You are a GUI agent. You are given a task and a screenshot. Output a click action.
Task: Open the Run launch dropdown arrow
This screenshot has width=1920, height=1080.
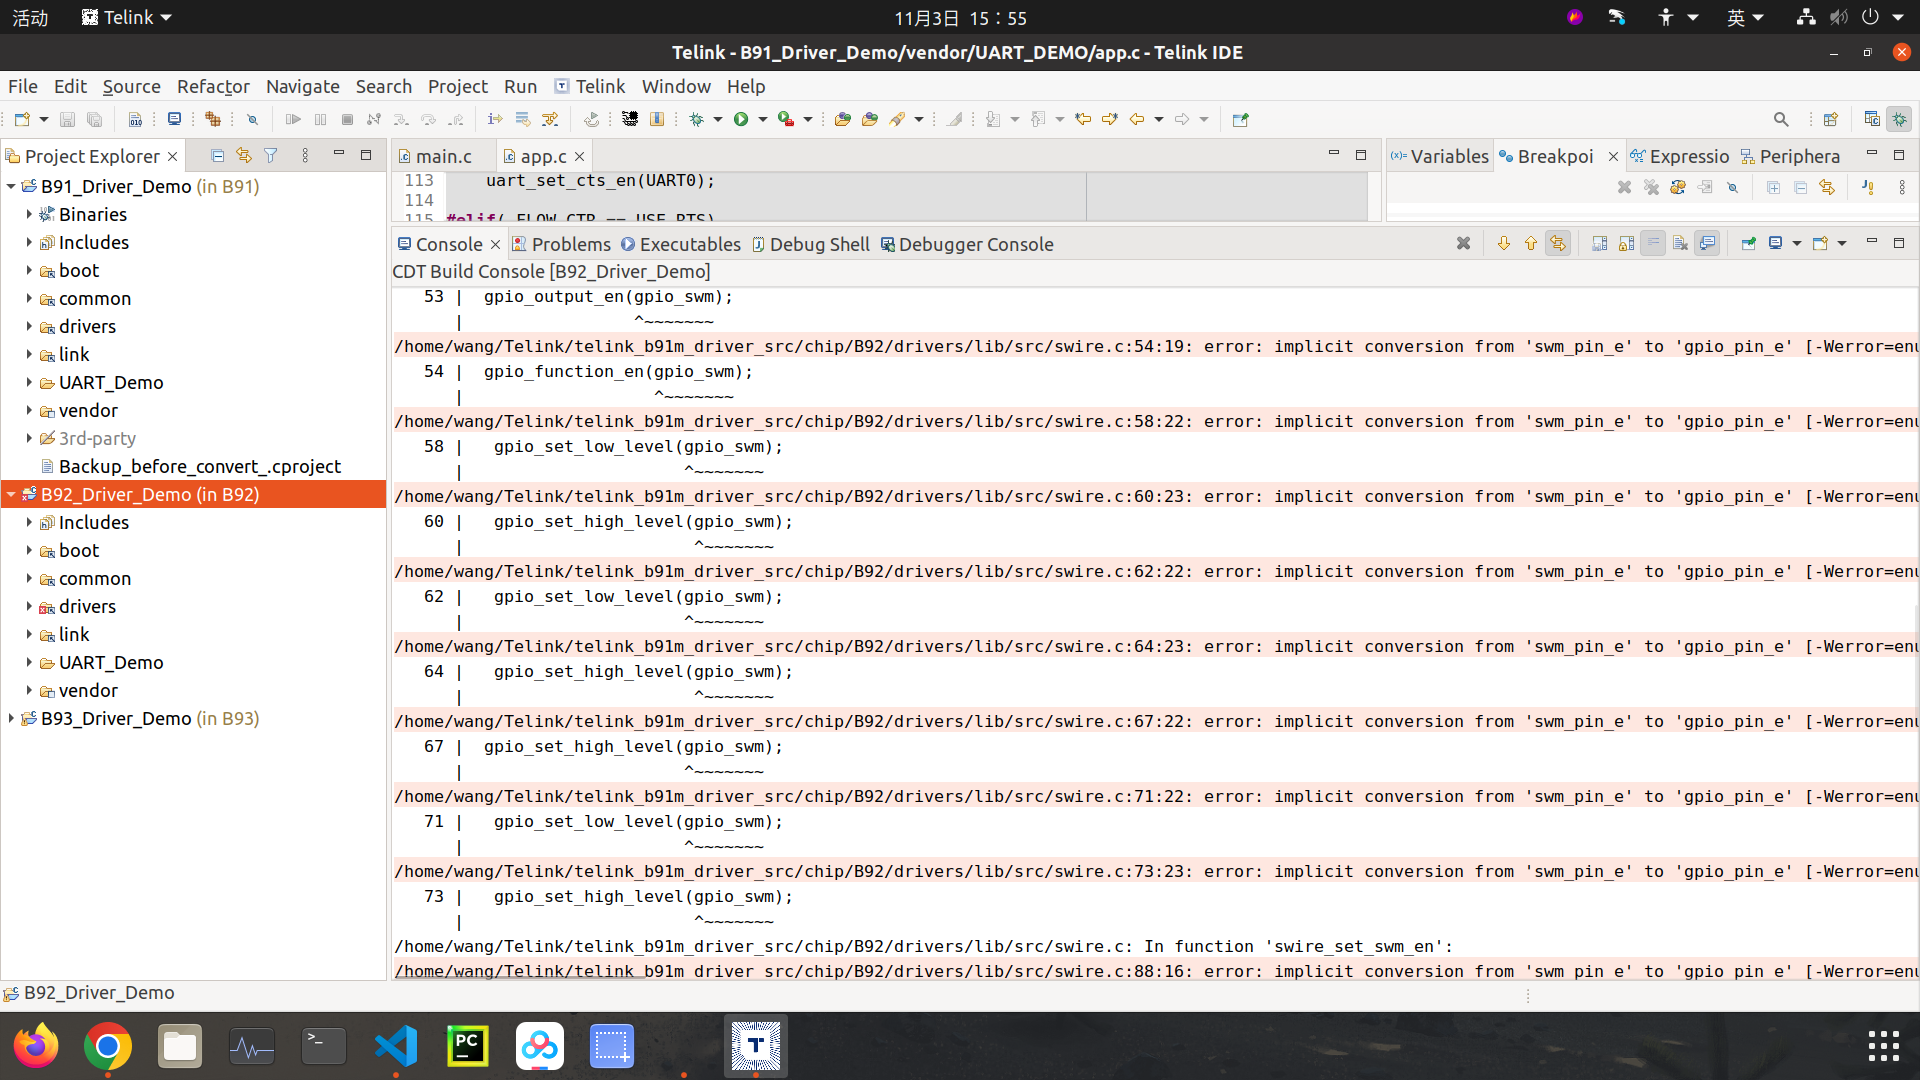coord(763,119)
